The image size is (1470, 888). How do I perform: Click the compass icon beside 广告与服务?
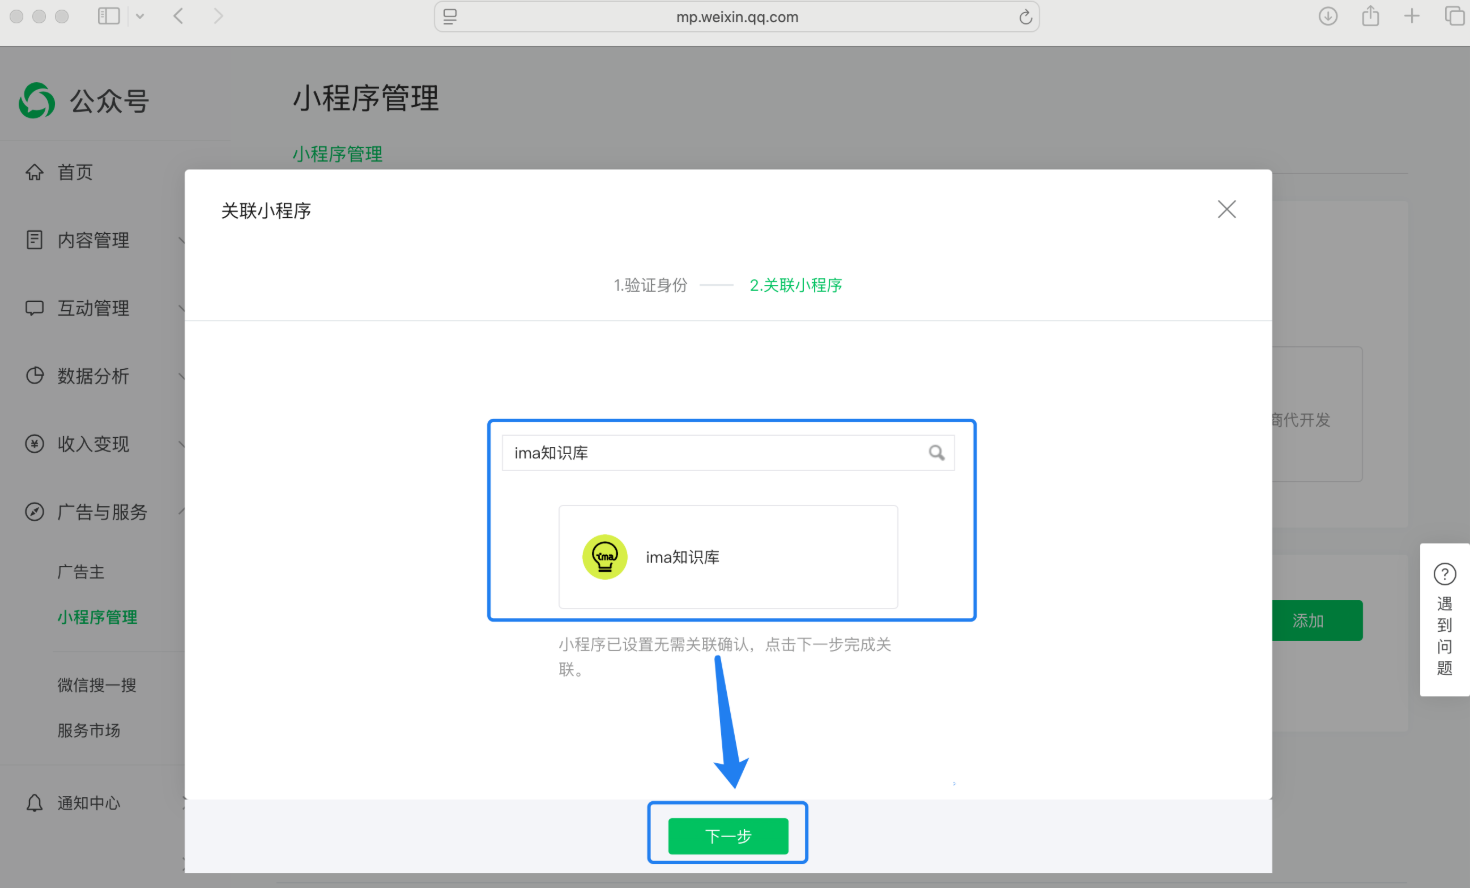(35, 512)
